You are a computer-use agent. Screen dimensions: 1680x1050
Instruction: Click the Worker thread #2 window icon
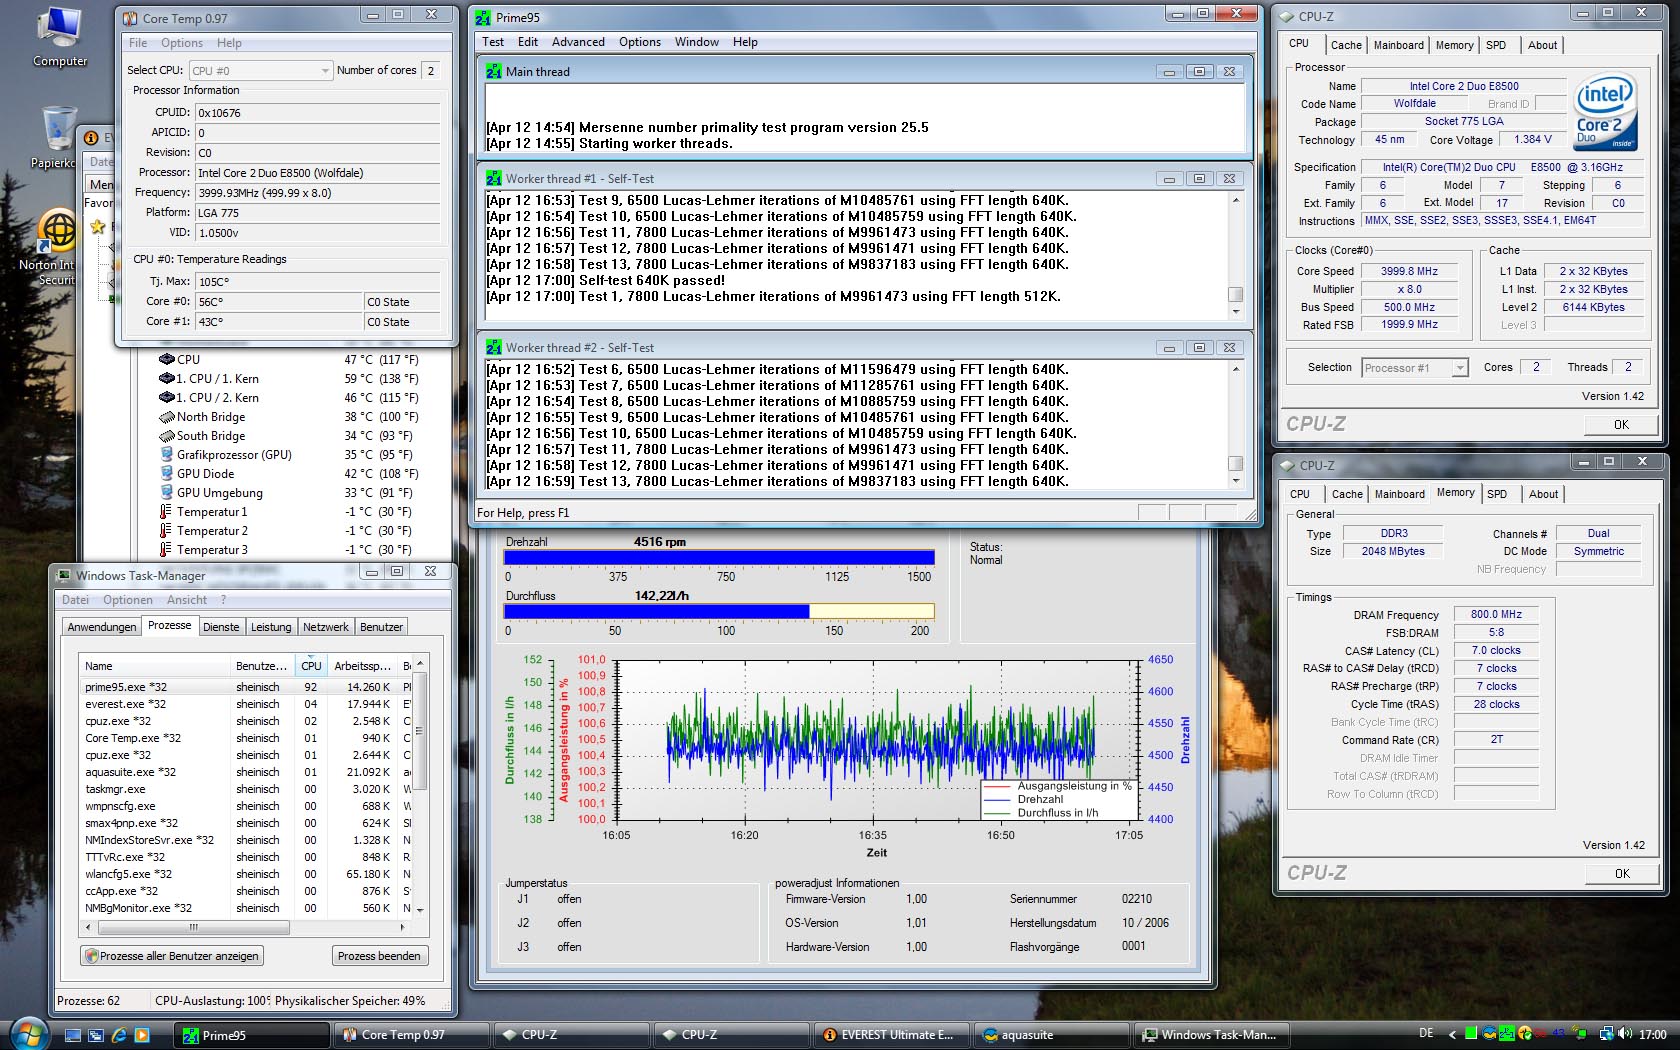494,347
